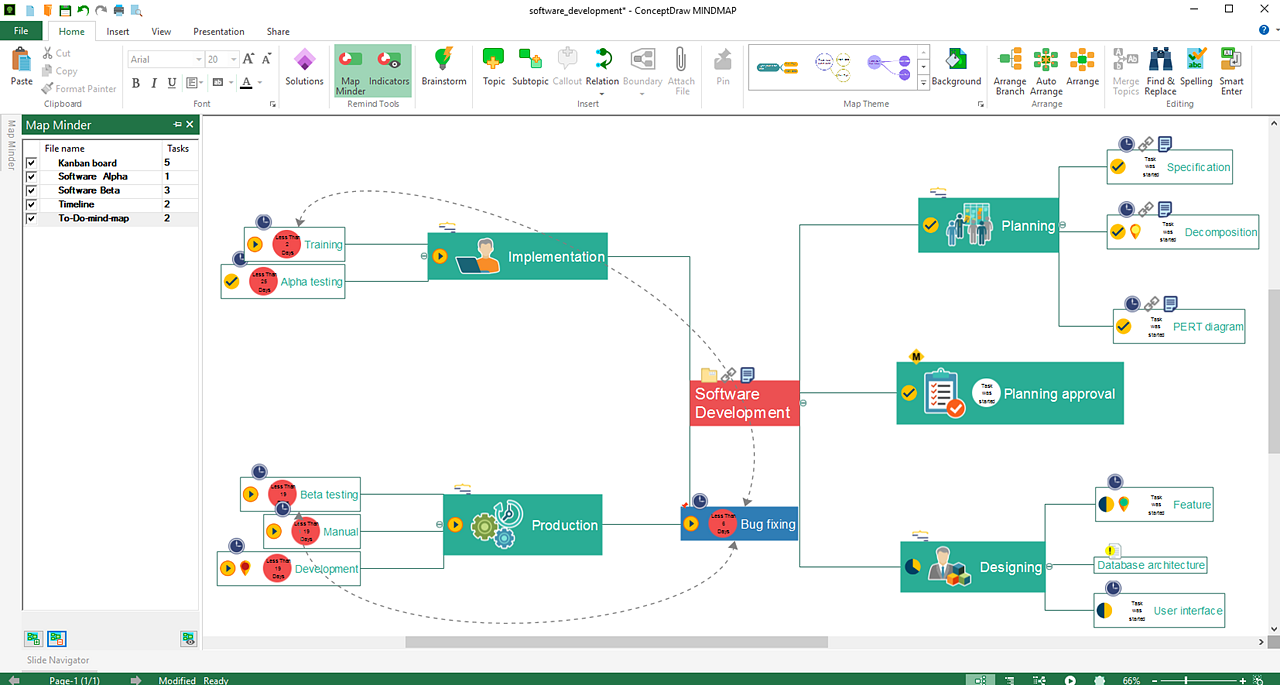Expand the Map Theme gallery
The height and width of the screenshot is (685, 1280).
(924, 83)
